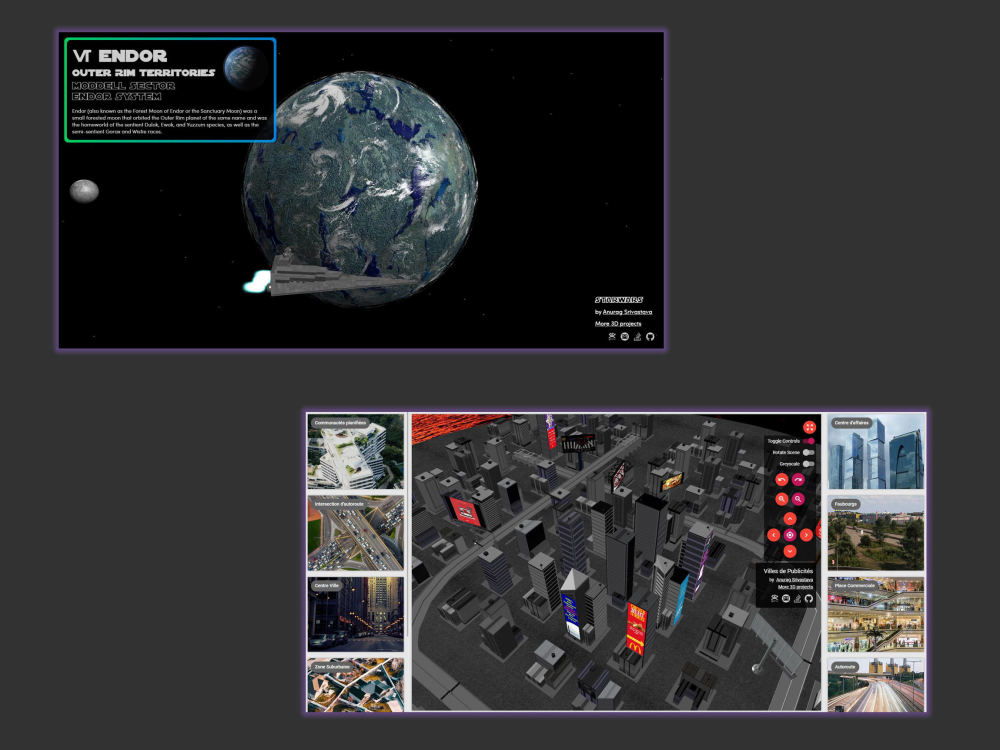Viewport: 1000px width, 750px height.
Task: Open More 3D projects link in Endor scene
Action: 618,323
